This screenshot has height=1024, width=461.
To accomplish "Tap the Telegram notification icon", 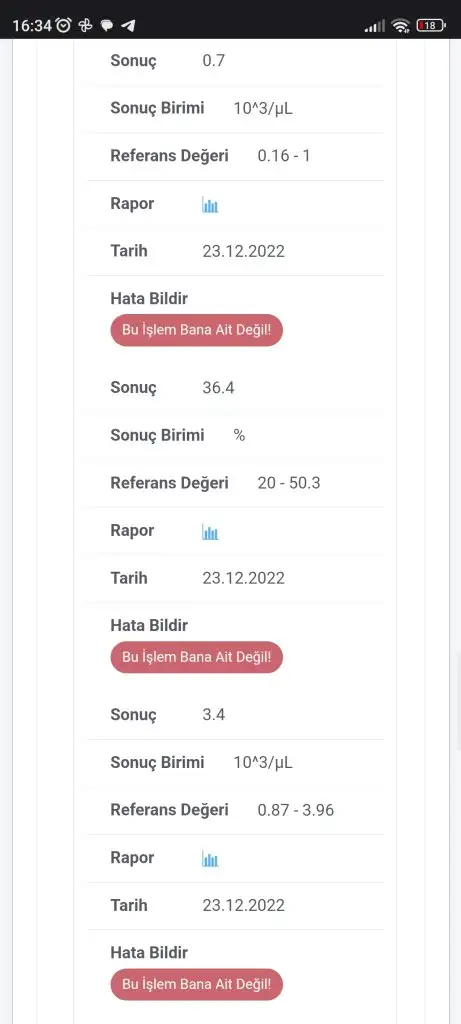I will (129, 25).
